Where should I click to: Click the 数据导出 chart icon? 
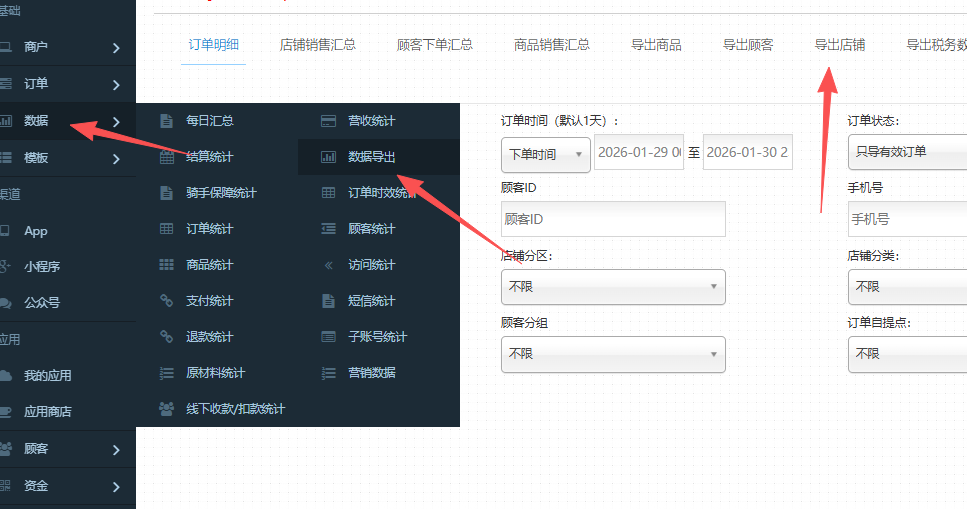coord(328,157)
